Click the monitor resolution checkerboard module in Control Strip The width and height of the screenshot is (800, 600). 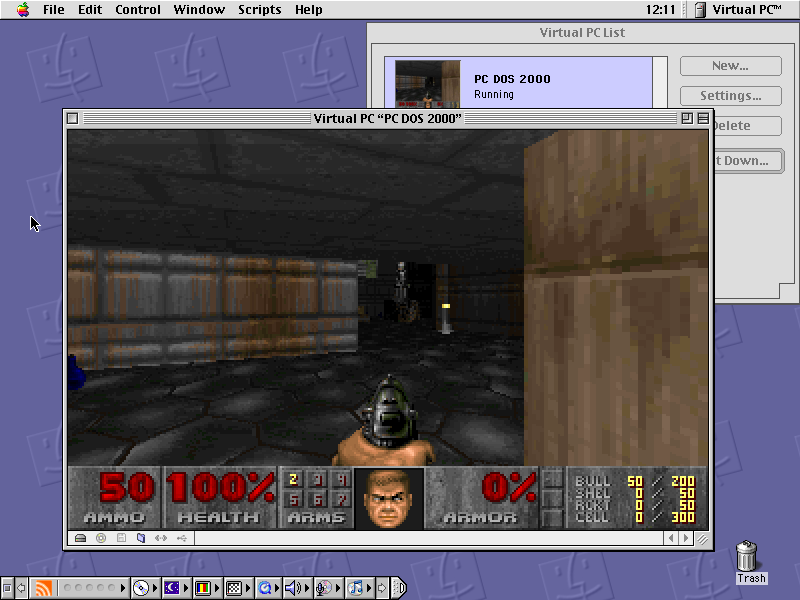coord(234,588)
